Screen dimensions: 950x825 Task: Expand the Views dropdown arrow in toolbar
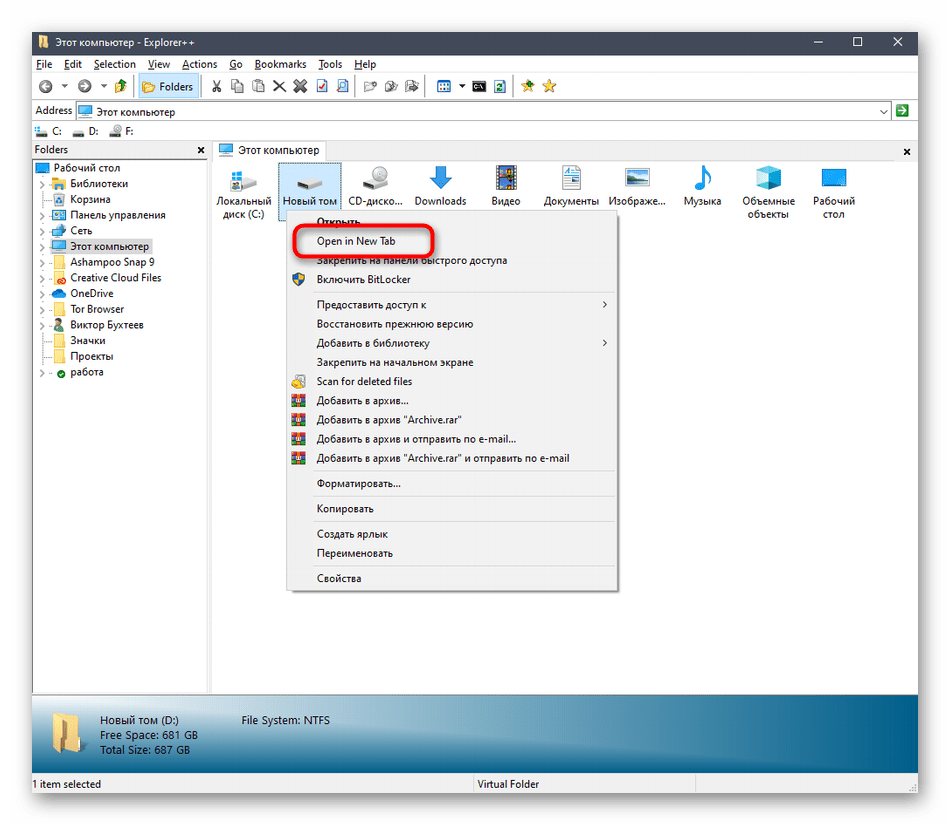462,87
